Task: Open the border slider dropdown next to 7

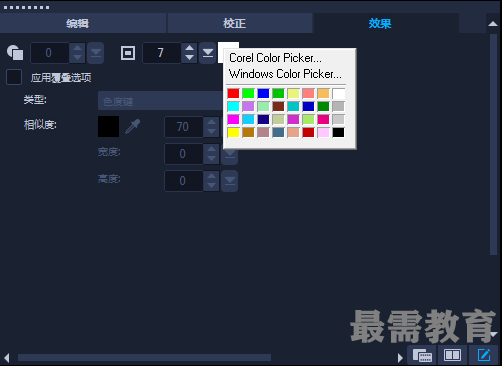Action: pyautogui.click(x=208, y=53)
